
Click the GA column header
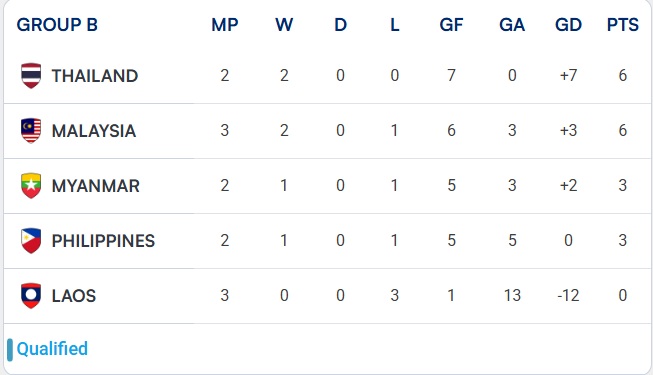pos(512,25)
